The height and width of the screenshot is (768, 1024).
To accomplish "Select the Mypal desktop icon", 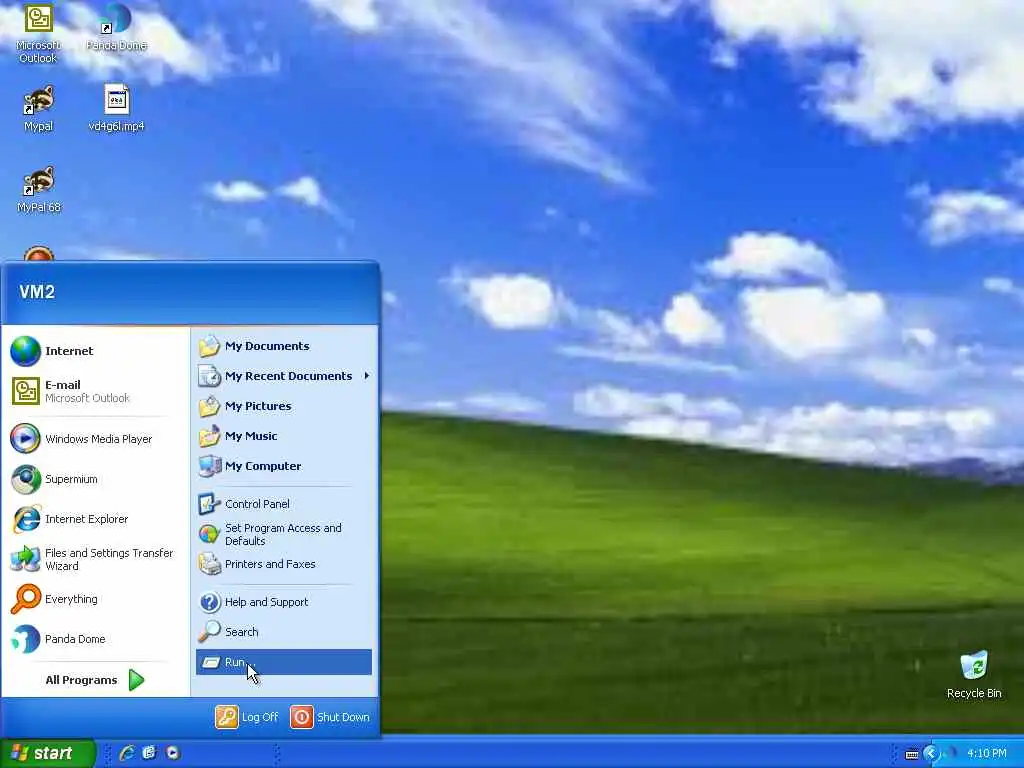I will click(38, 108).
